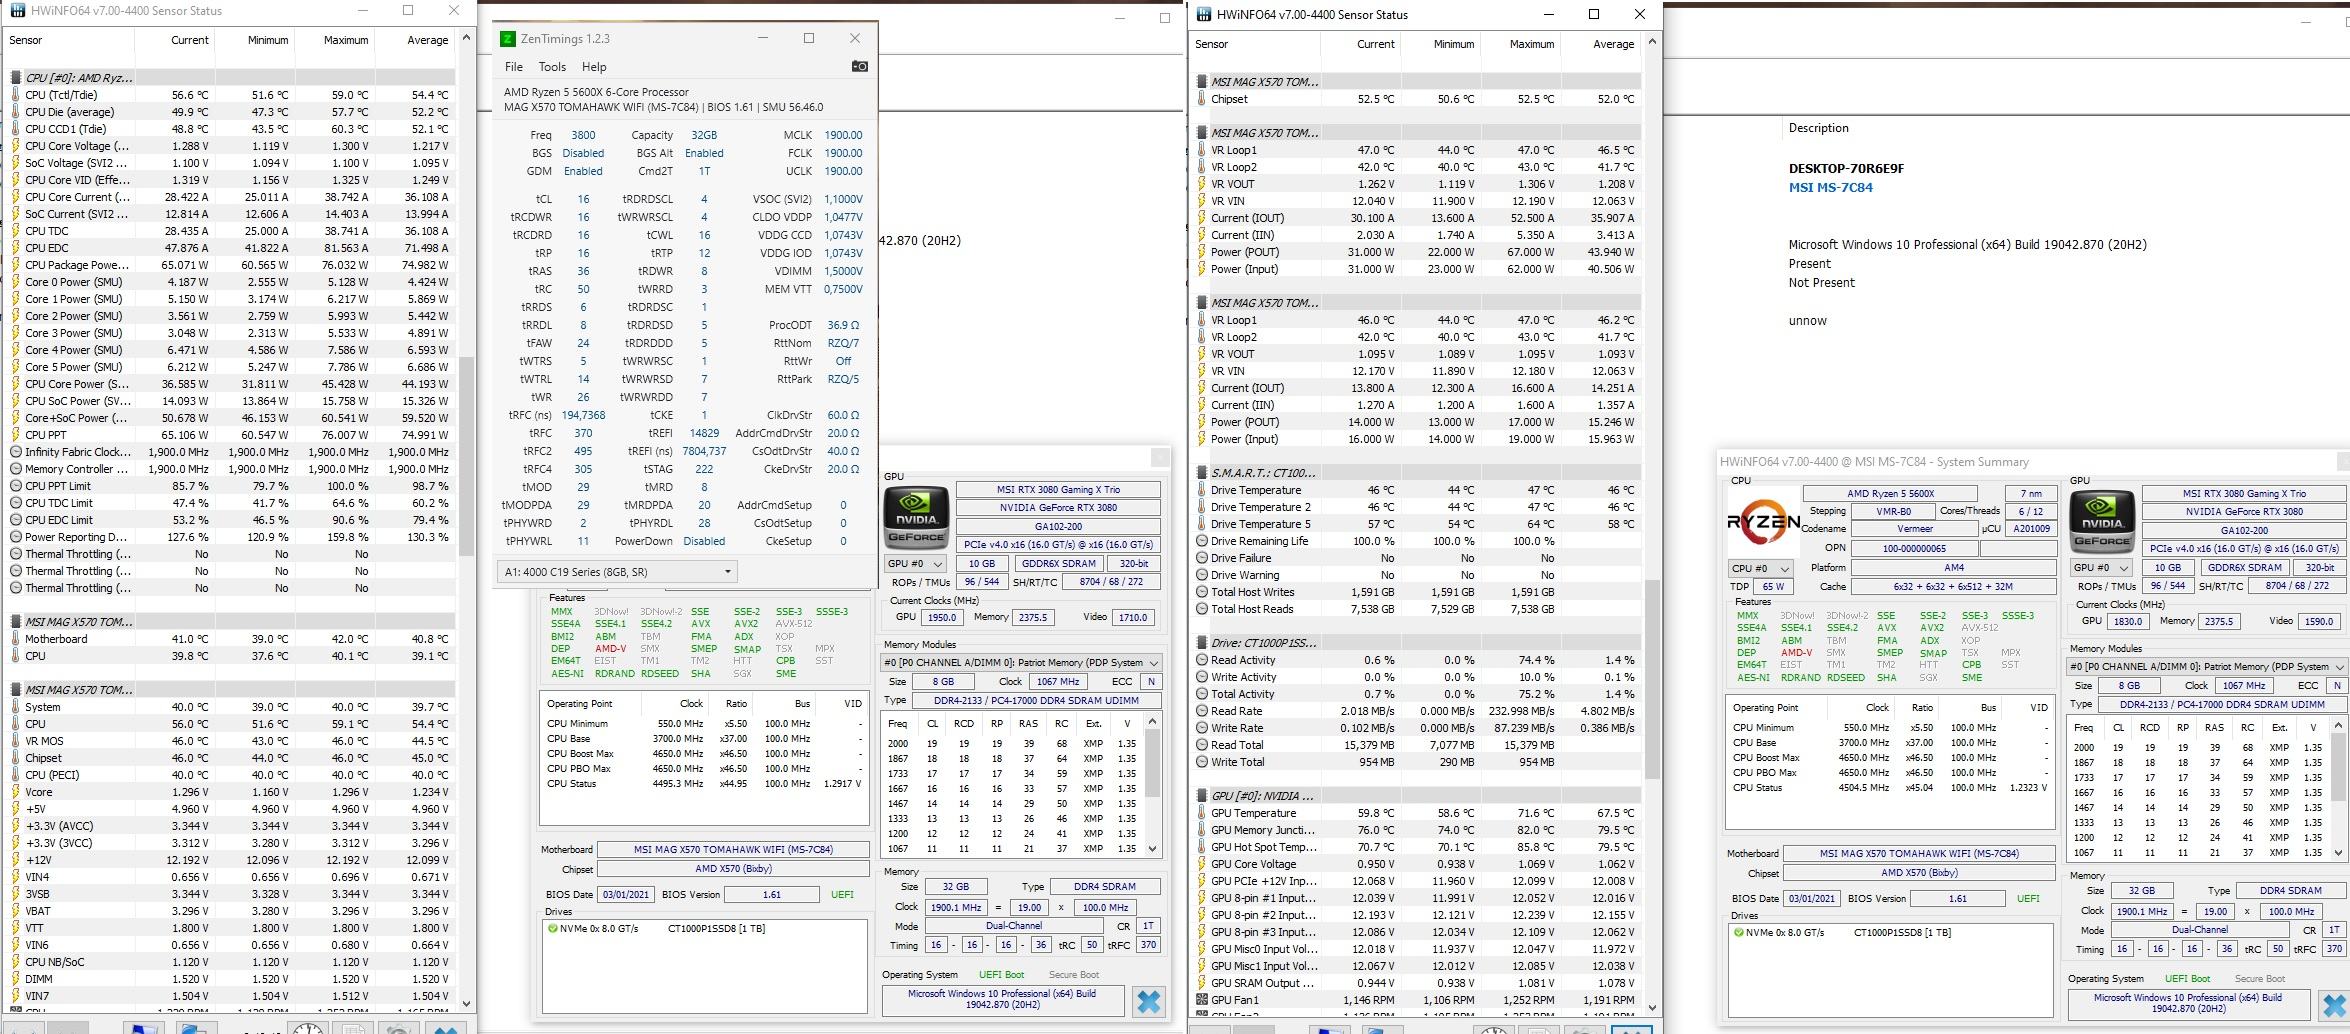Open the ZenTimings File menu
Viewport: 2350px width, 1034px height.
(514, 67)
